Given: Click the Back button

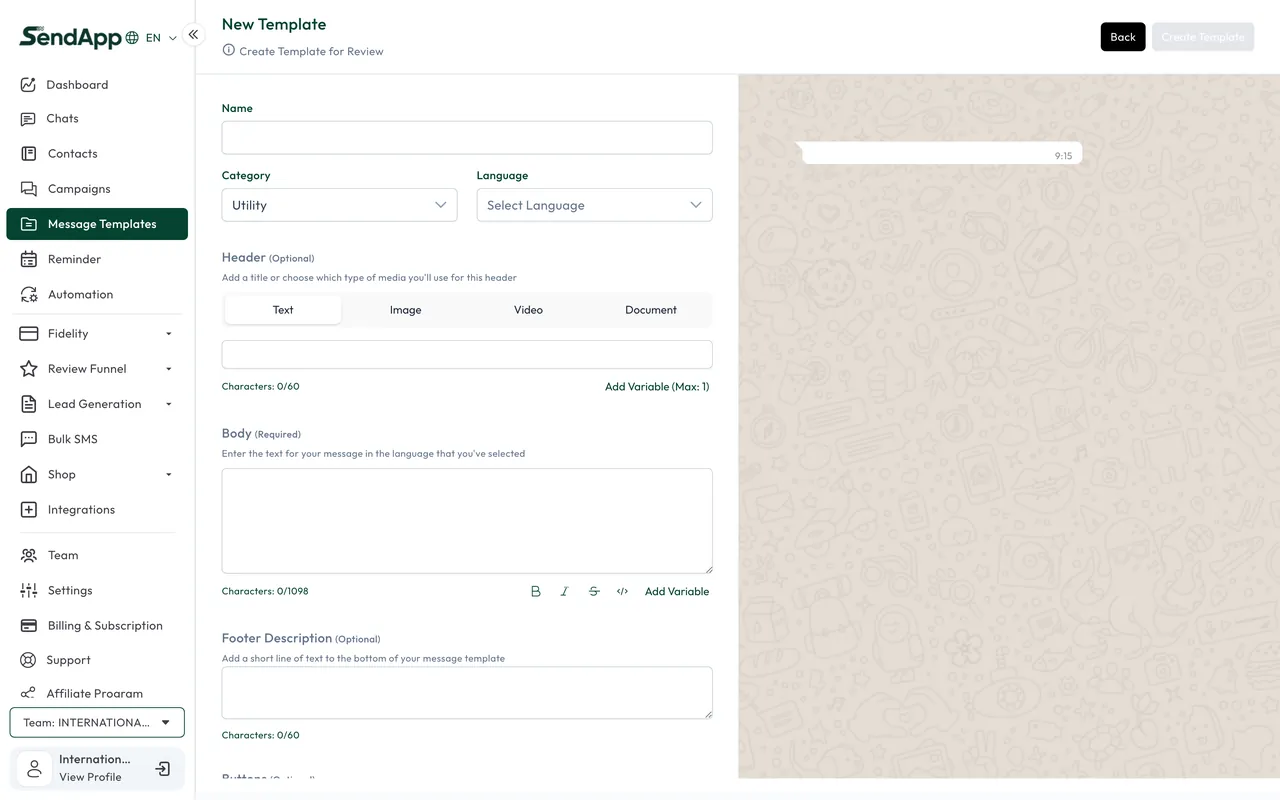Looking at the screenshot, I should pos(1123,37).
